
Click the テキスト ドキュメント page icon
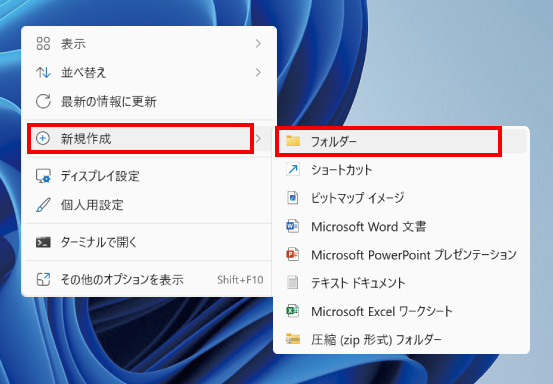[x=292, y=282]
